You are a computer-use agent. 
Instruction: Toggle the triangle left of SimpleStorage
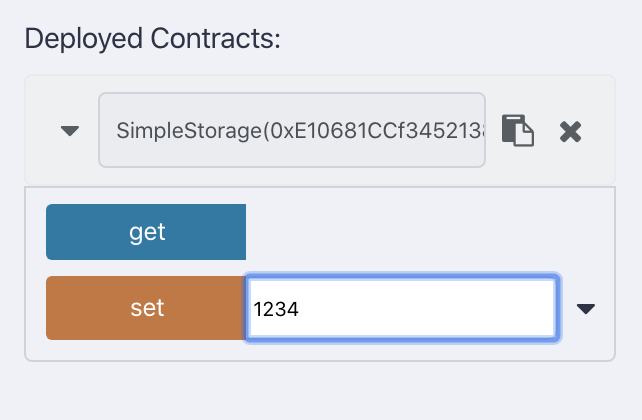pos(70,131)
